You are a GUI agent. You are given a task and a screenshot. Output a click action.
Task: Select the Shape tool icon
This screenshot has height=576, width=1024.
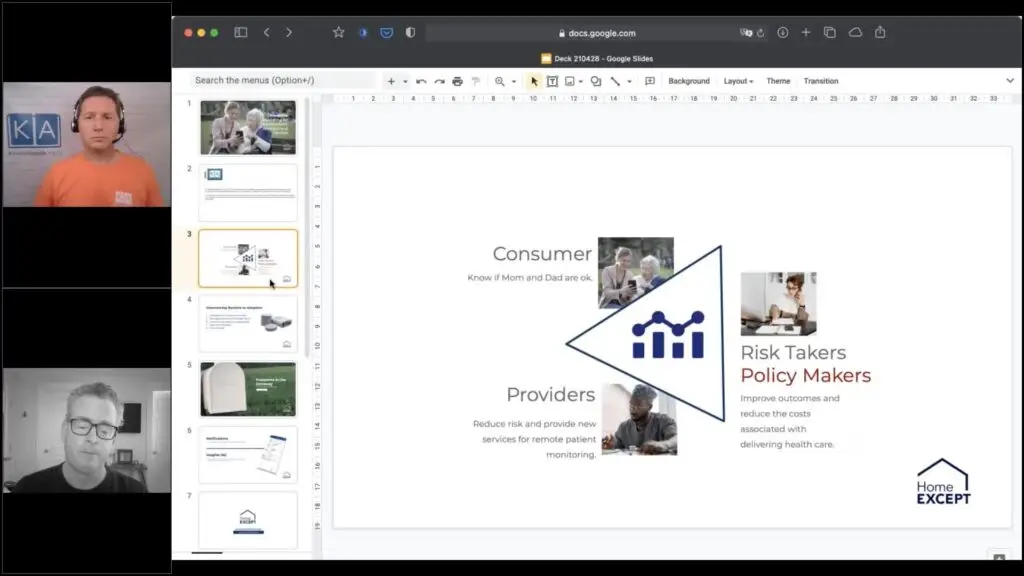(x=595, y=81)
